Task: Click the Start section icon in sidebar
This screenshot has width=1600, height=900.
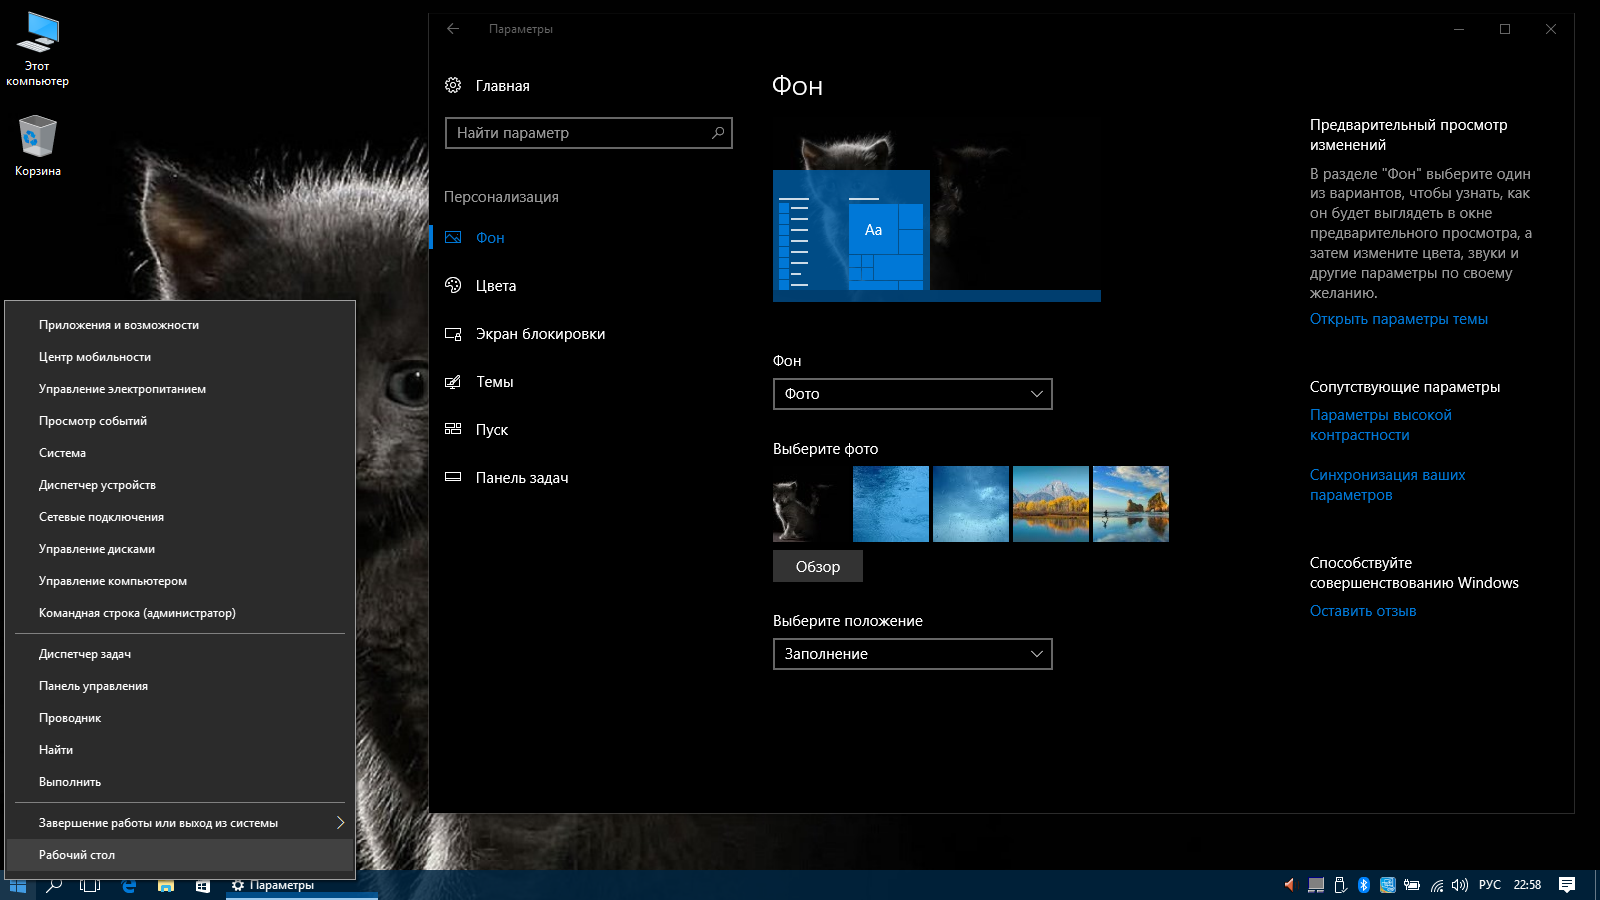Action: point(453,430)
